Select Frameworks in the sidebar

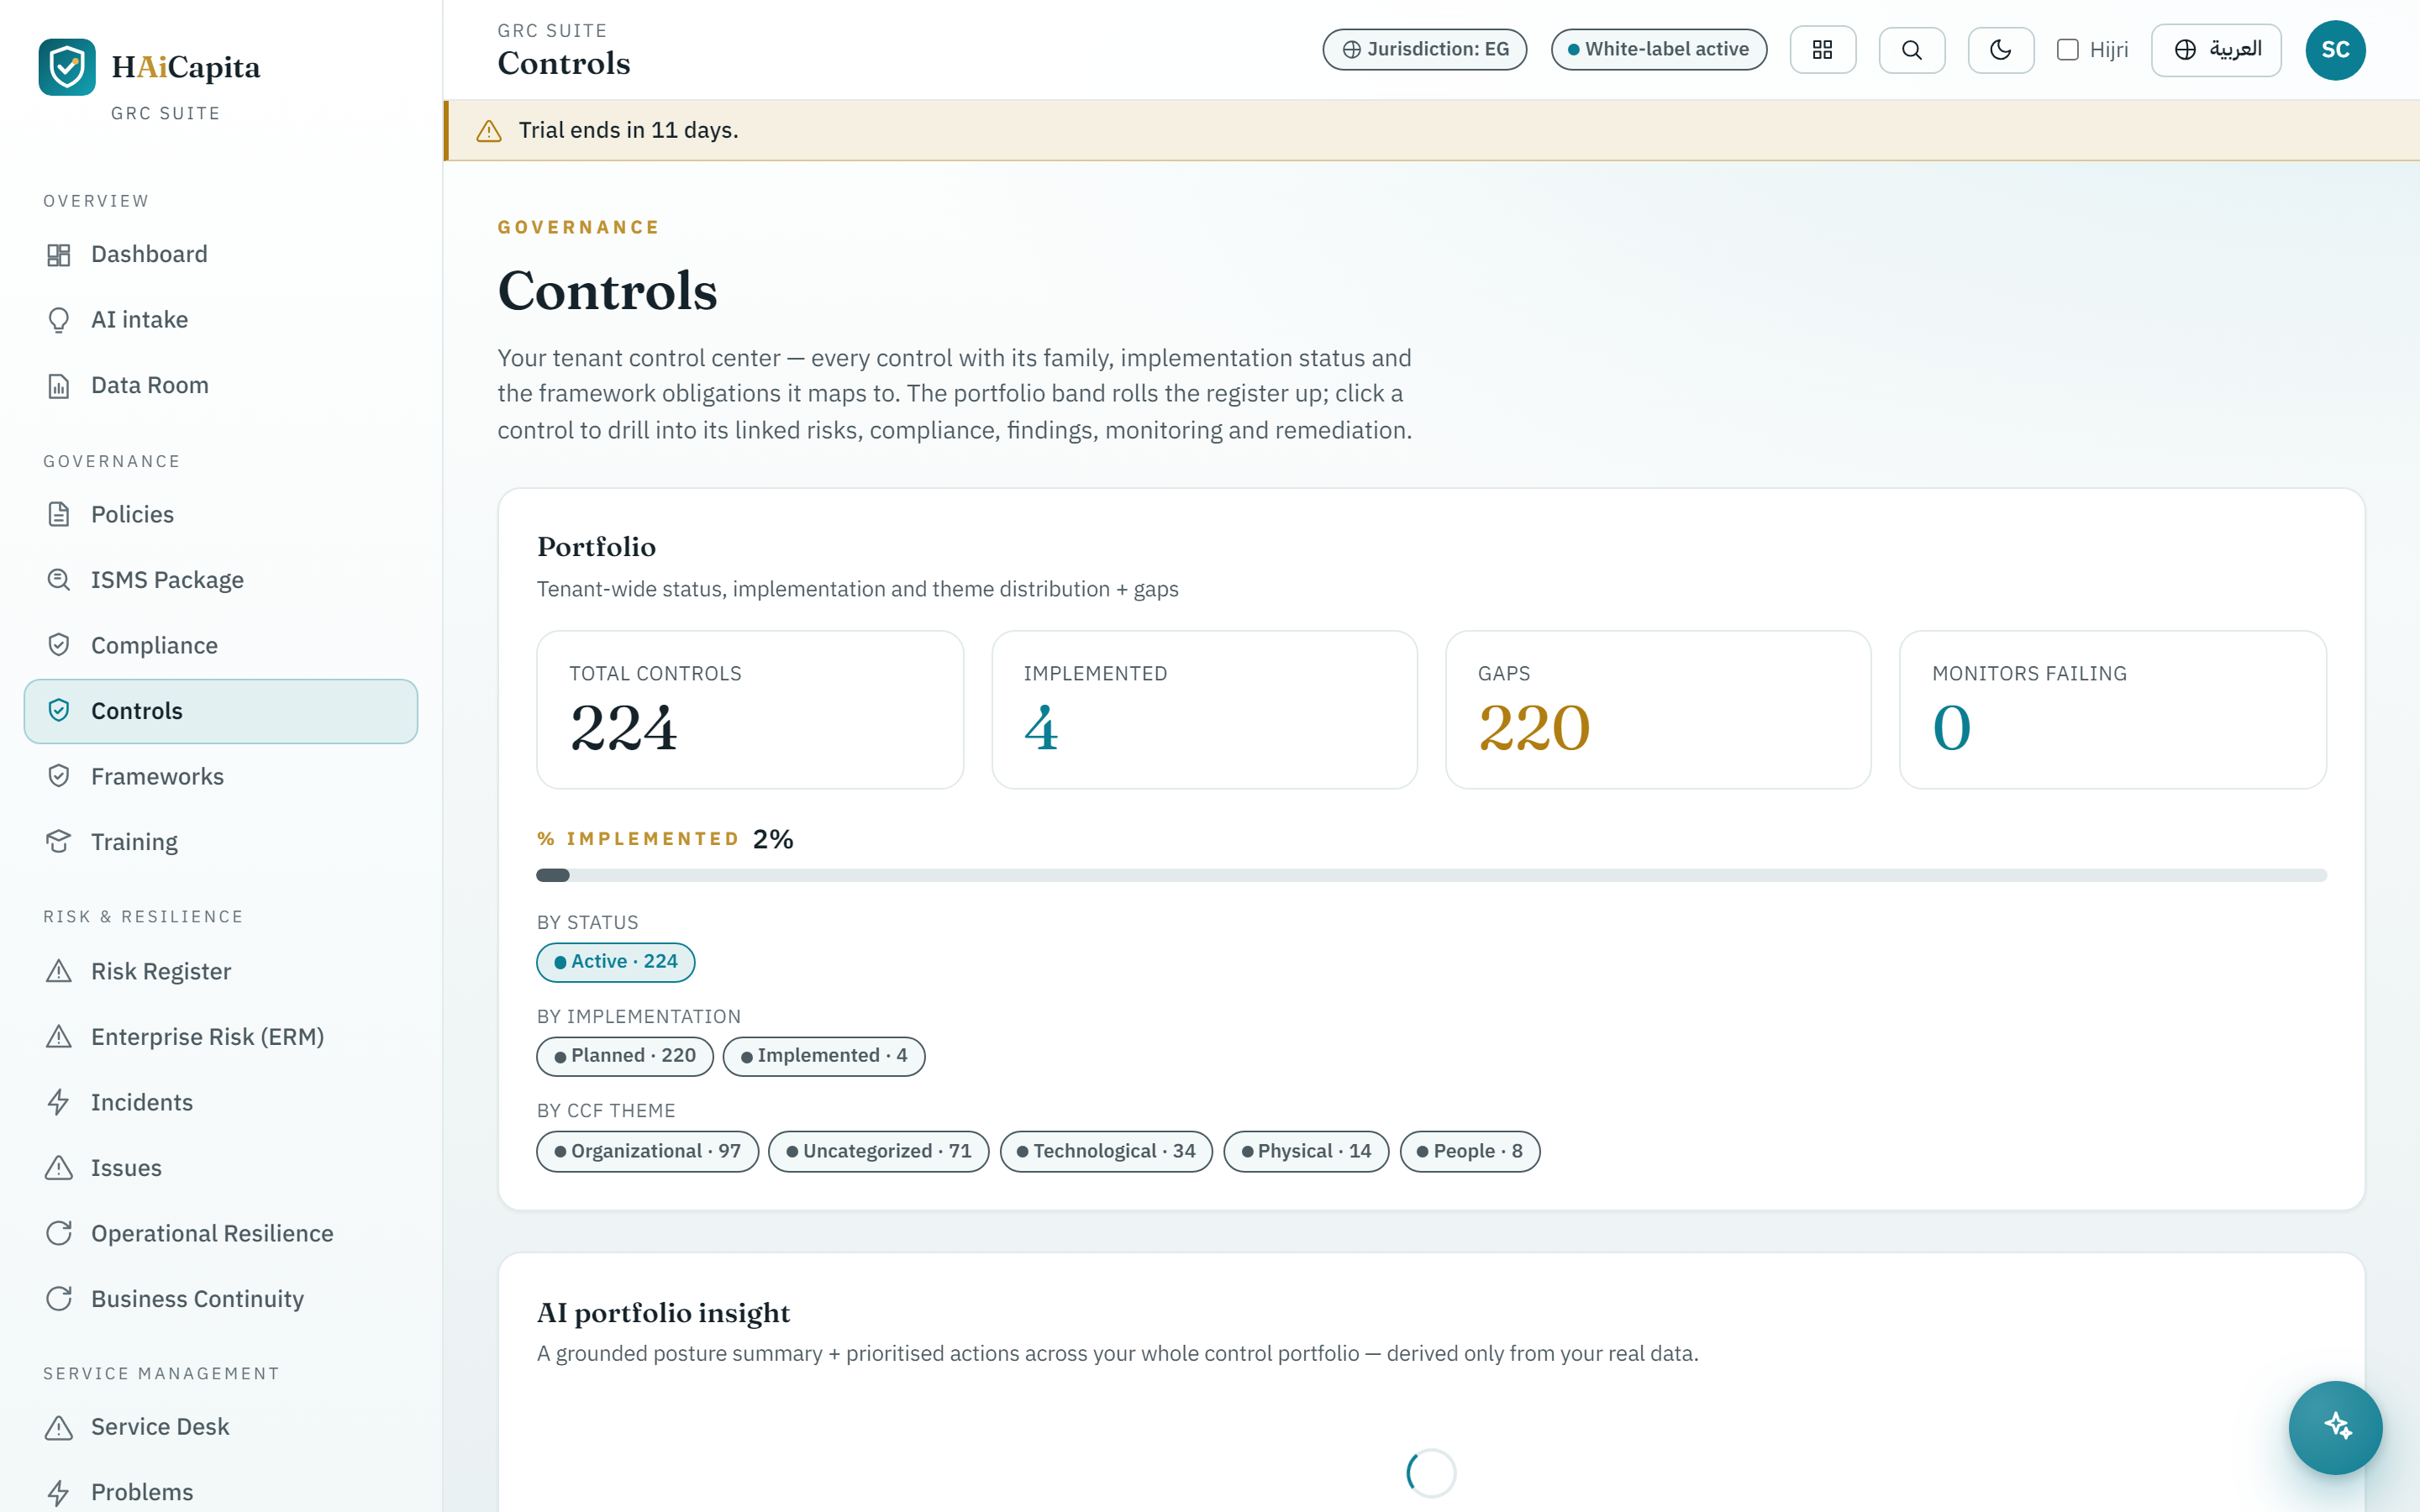click(x=221, y=776)
